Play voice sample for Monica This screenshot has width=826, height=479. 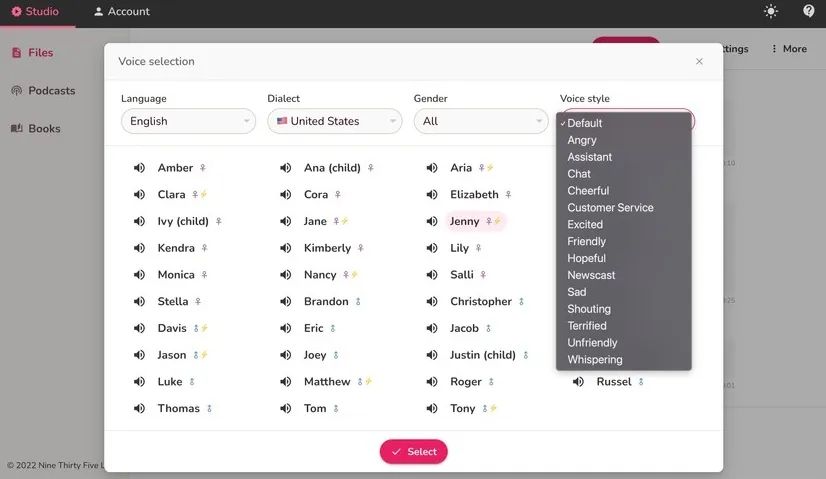(x=139, y=275)
